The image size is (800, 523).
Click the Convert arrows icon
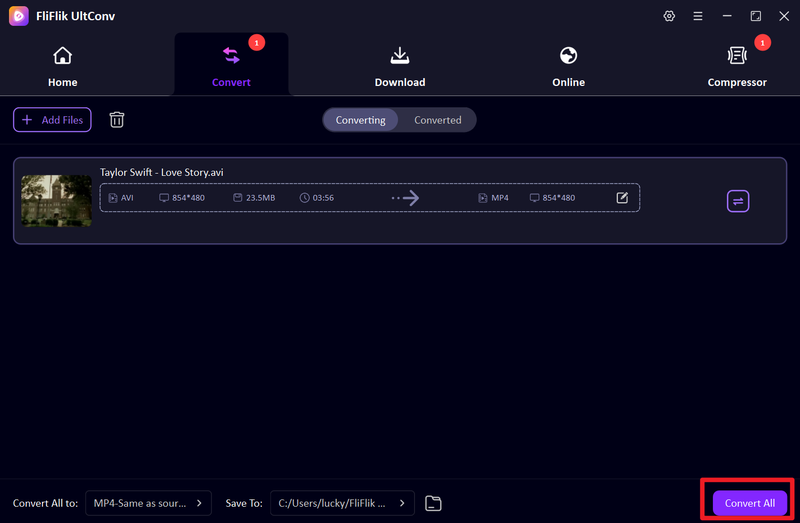pos(231,55)
